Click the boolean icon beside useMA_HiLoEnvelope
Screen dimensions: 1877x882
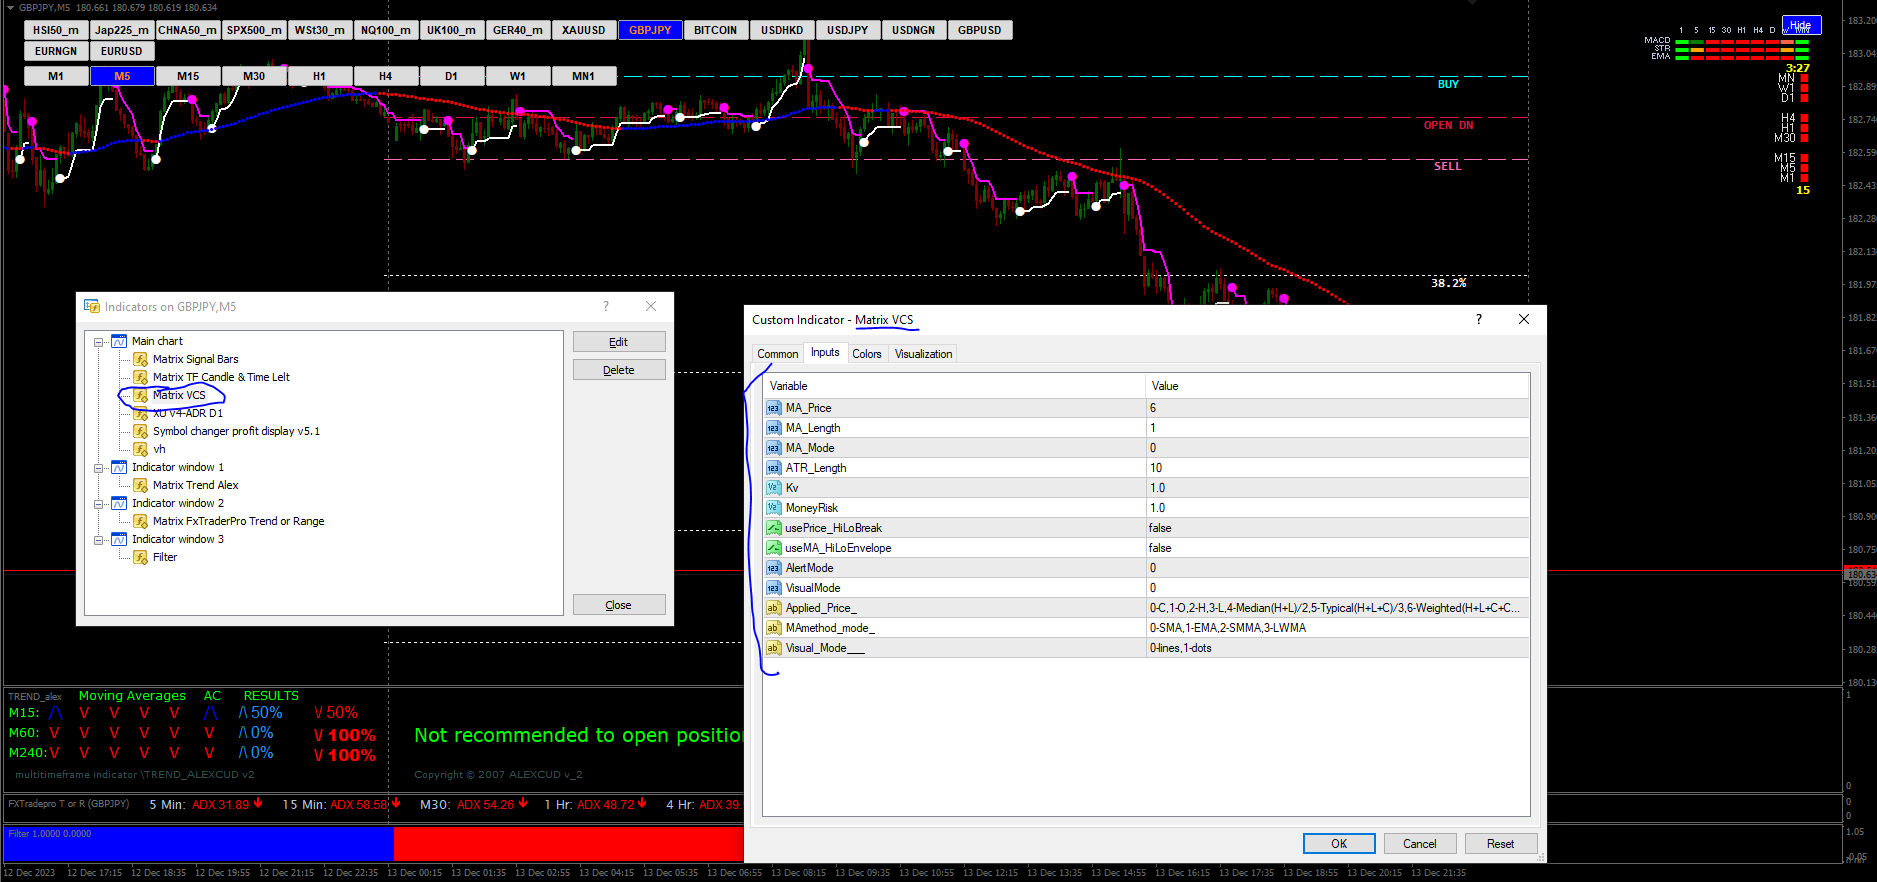coord(773,548)
